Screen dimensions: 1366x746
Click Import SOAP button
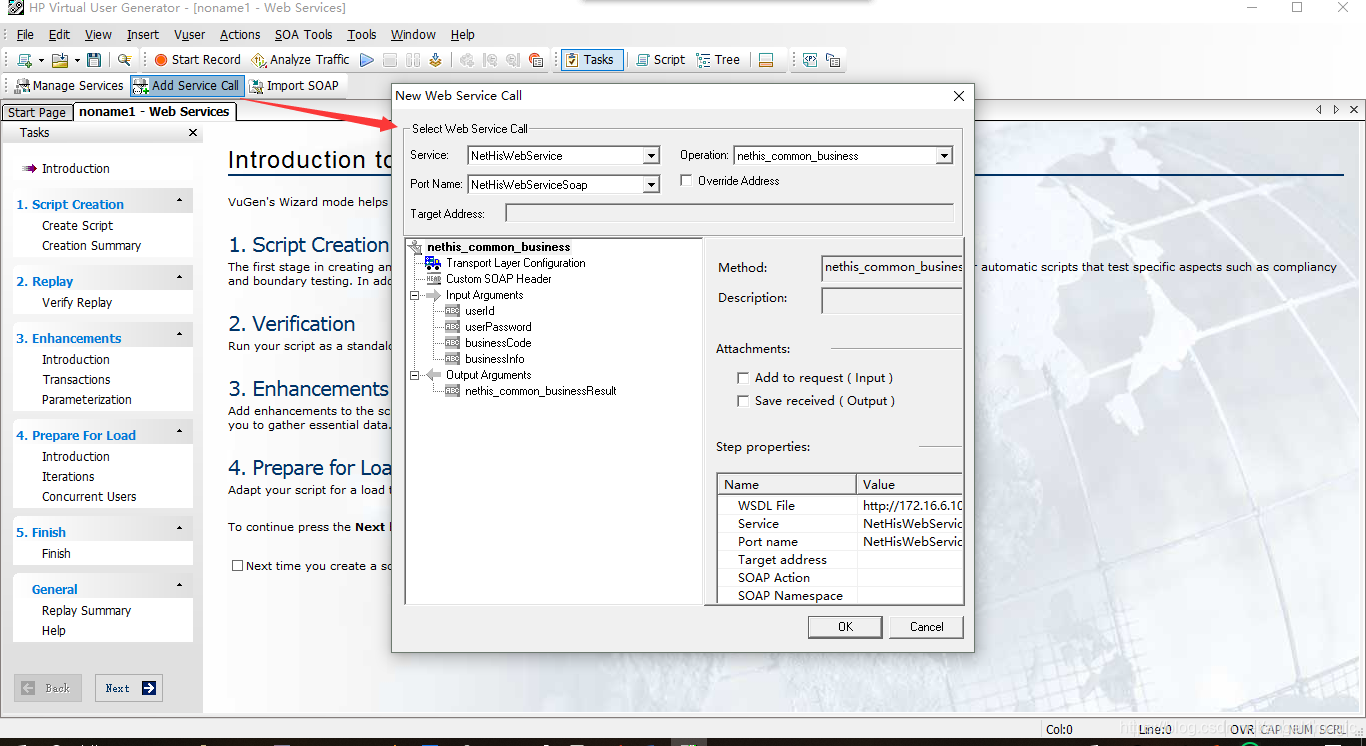(x=294, y=86)
